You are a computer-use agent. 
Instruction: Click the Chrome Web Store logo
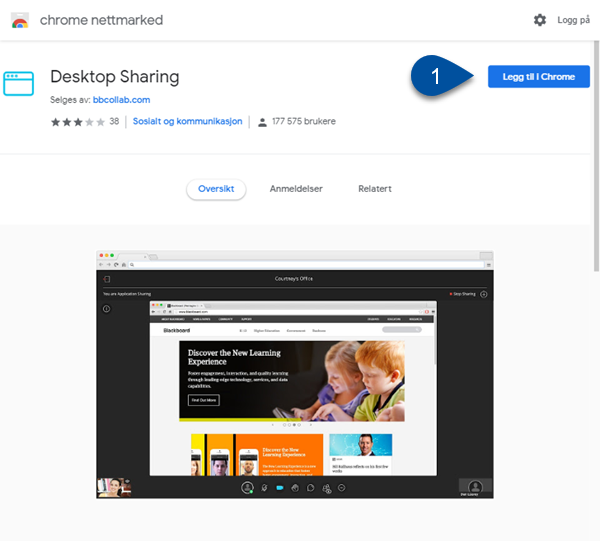pyautogui.click(x=20, y=20)
